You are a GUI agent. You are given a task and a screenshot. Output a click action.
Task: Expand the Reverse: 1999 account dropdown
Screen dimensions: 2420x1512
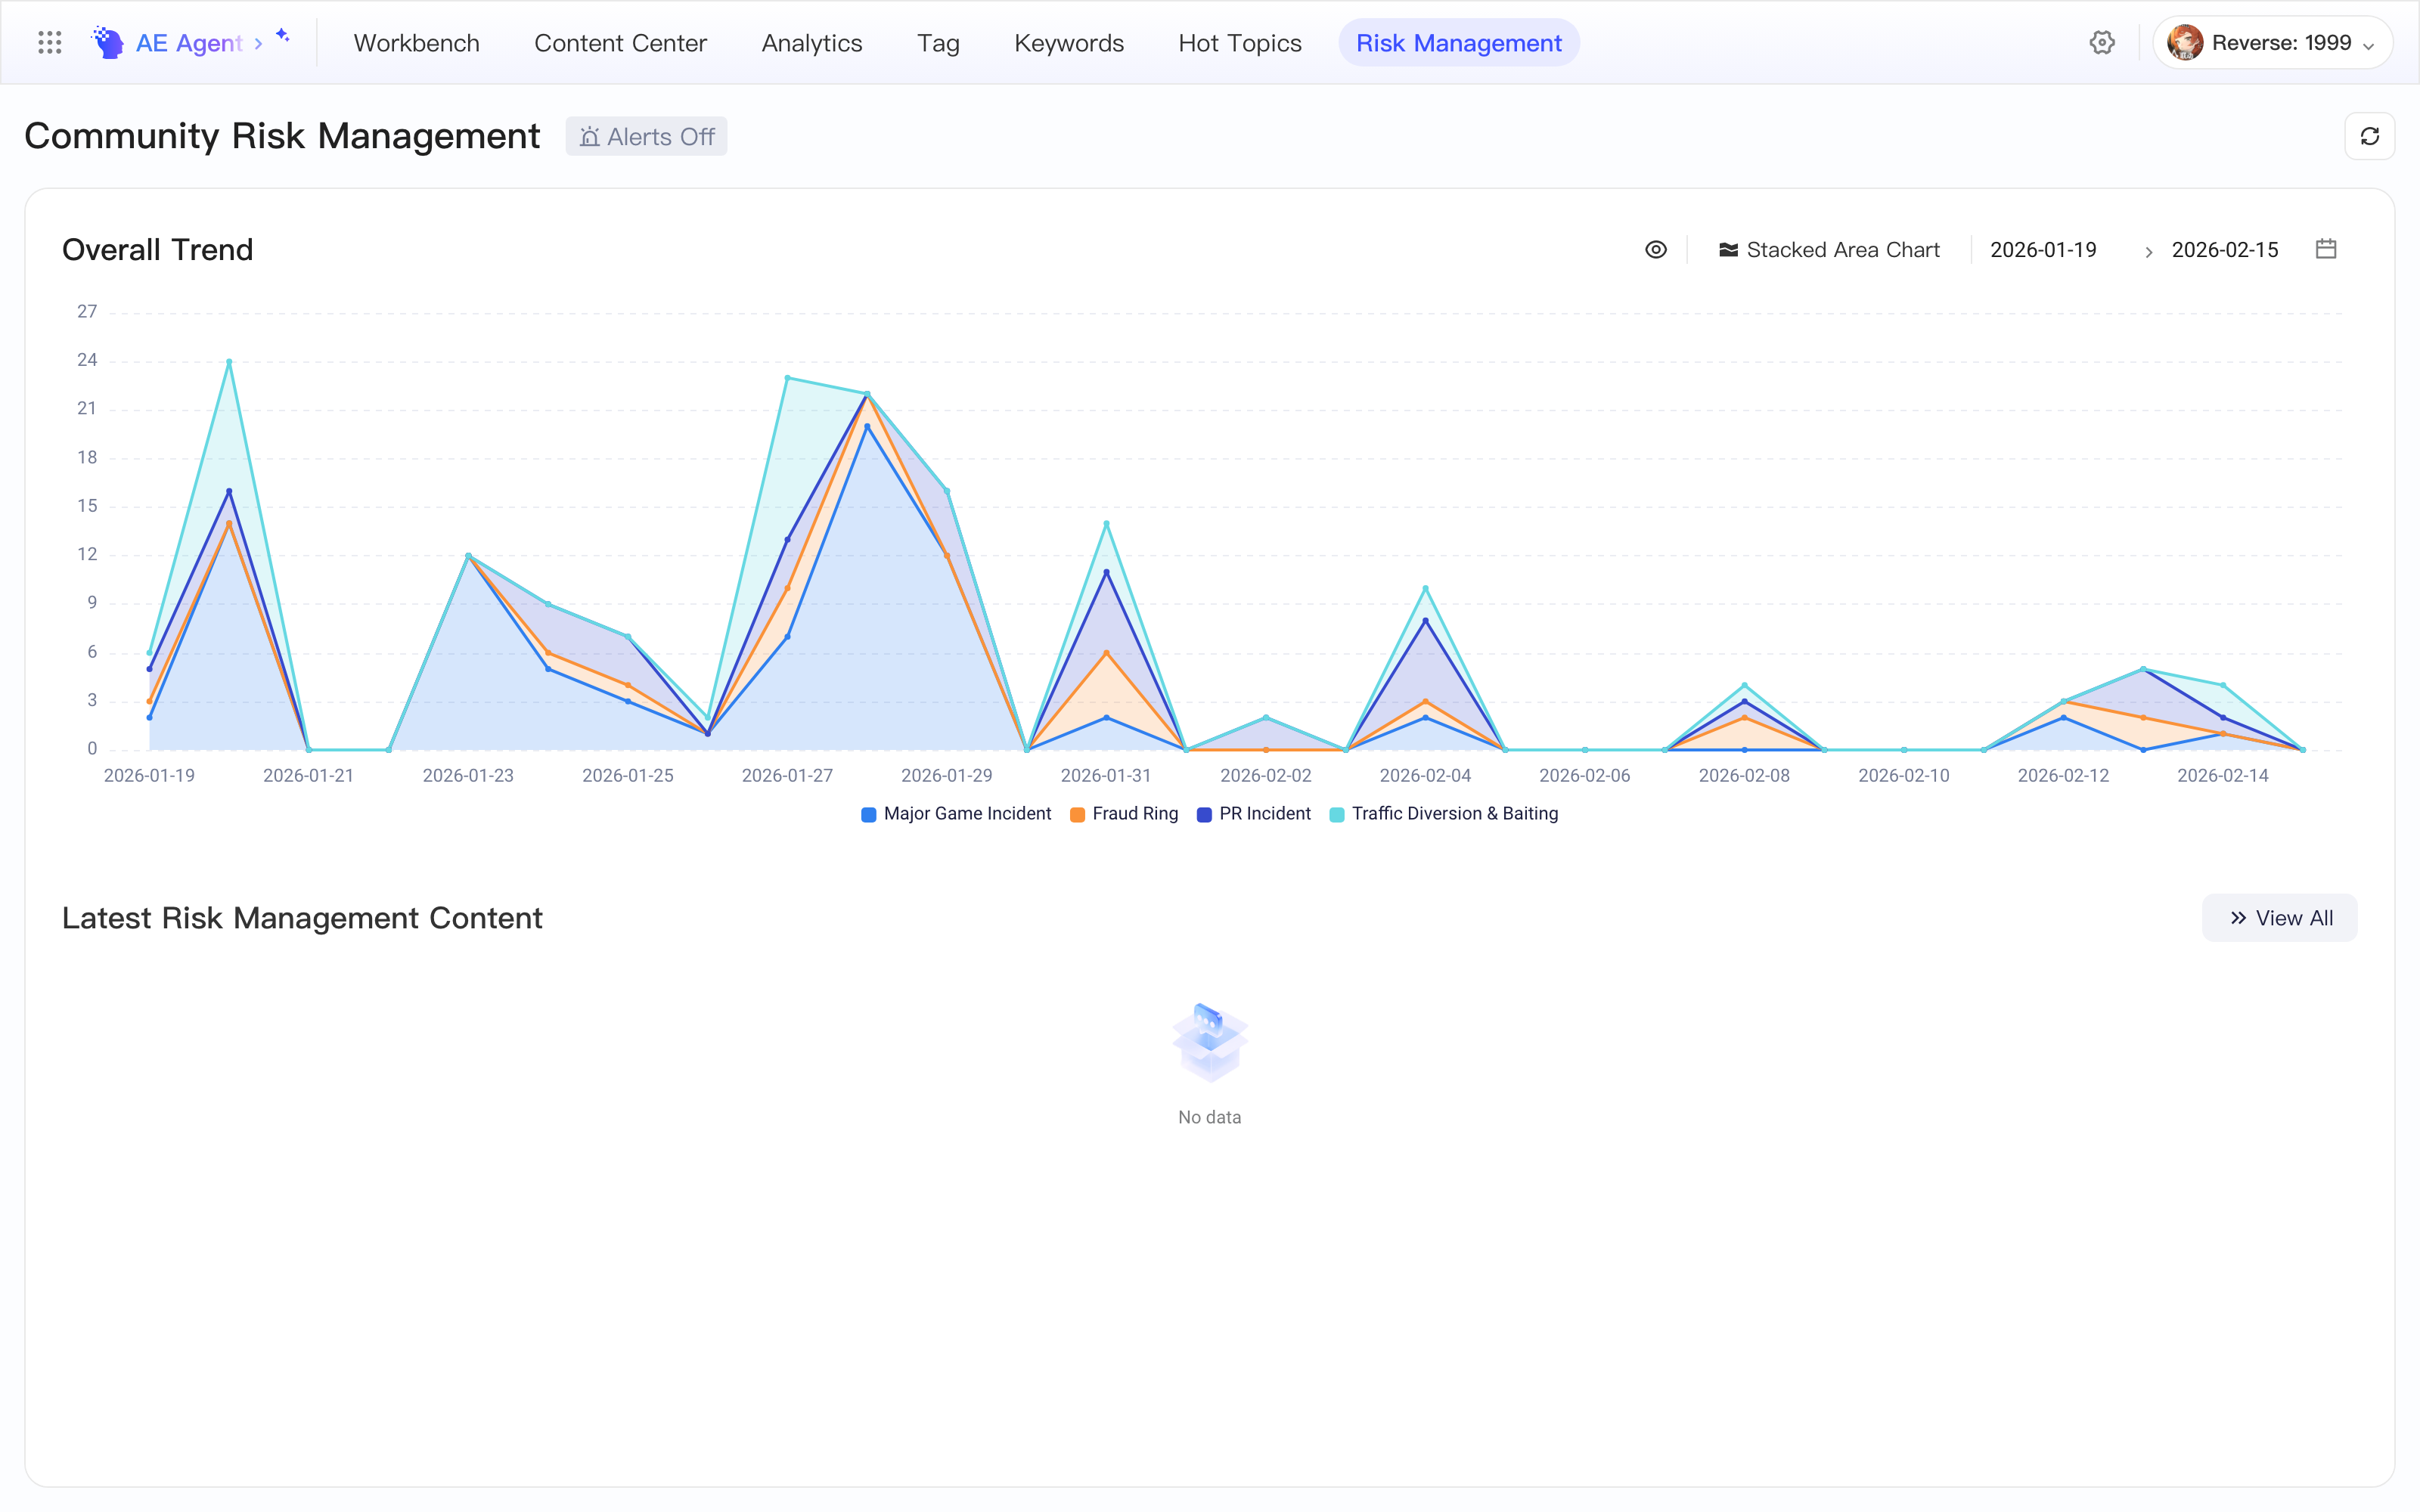[2367, 46]
